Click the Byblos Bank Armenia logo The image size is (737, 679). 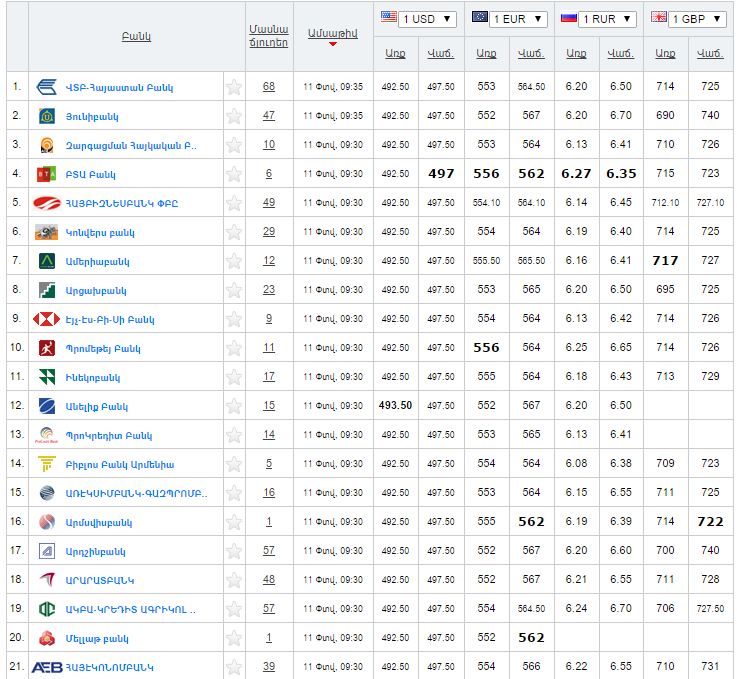[x=47, y=464]
